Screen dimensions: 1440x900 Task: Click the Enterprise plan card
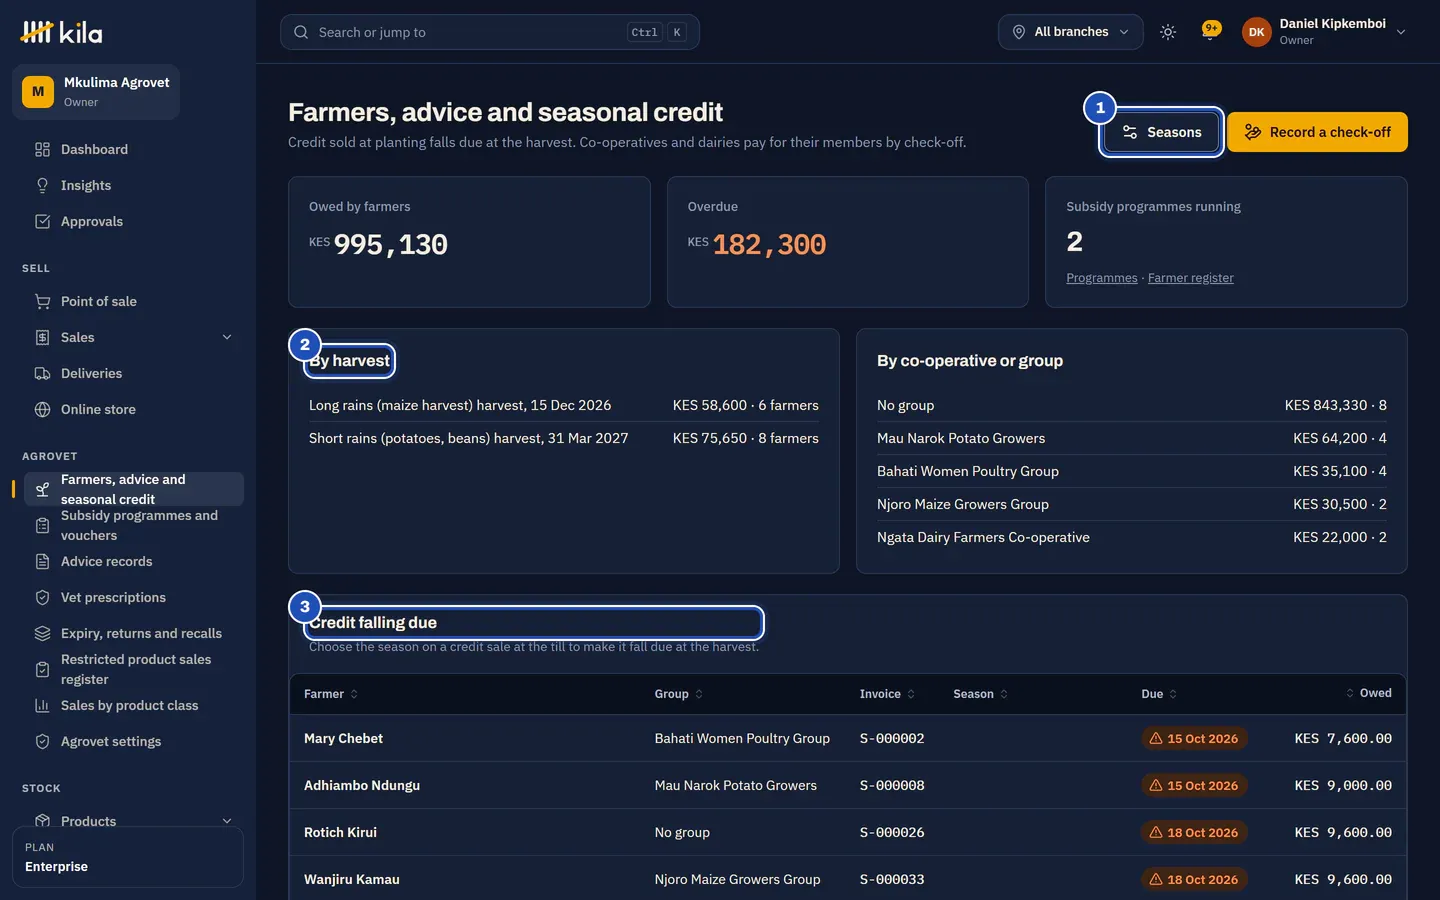128,857
